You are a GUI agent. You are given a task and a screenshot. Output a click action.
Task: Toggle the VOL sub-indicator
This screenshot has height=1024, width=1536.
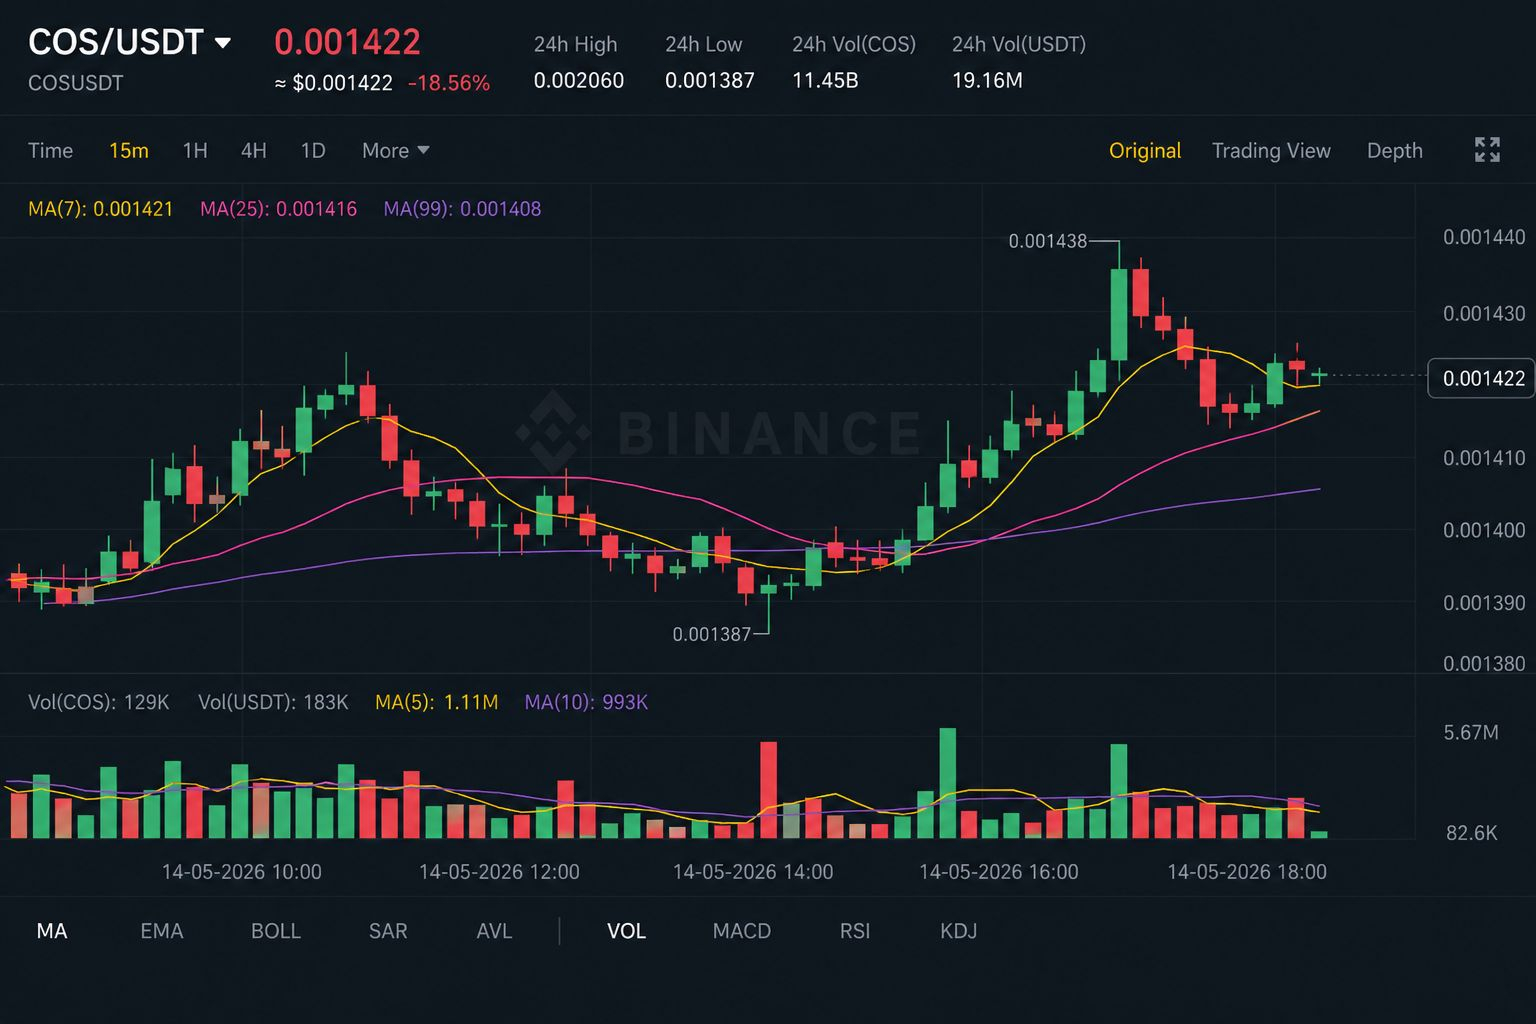(x=626, y=931)
